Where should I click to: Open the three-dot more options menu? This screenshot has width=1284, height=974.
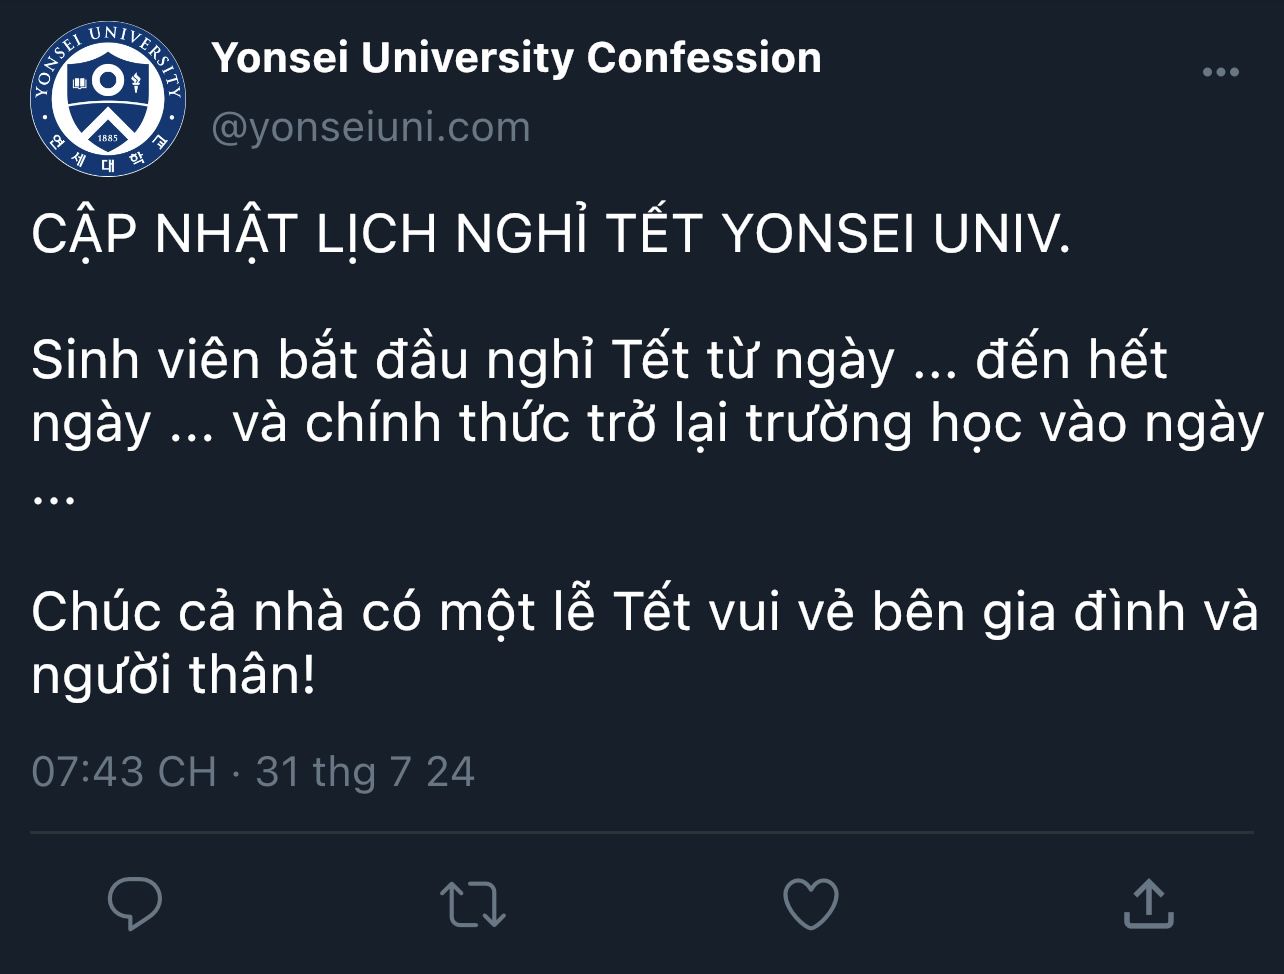click(x=1220, y=72)
